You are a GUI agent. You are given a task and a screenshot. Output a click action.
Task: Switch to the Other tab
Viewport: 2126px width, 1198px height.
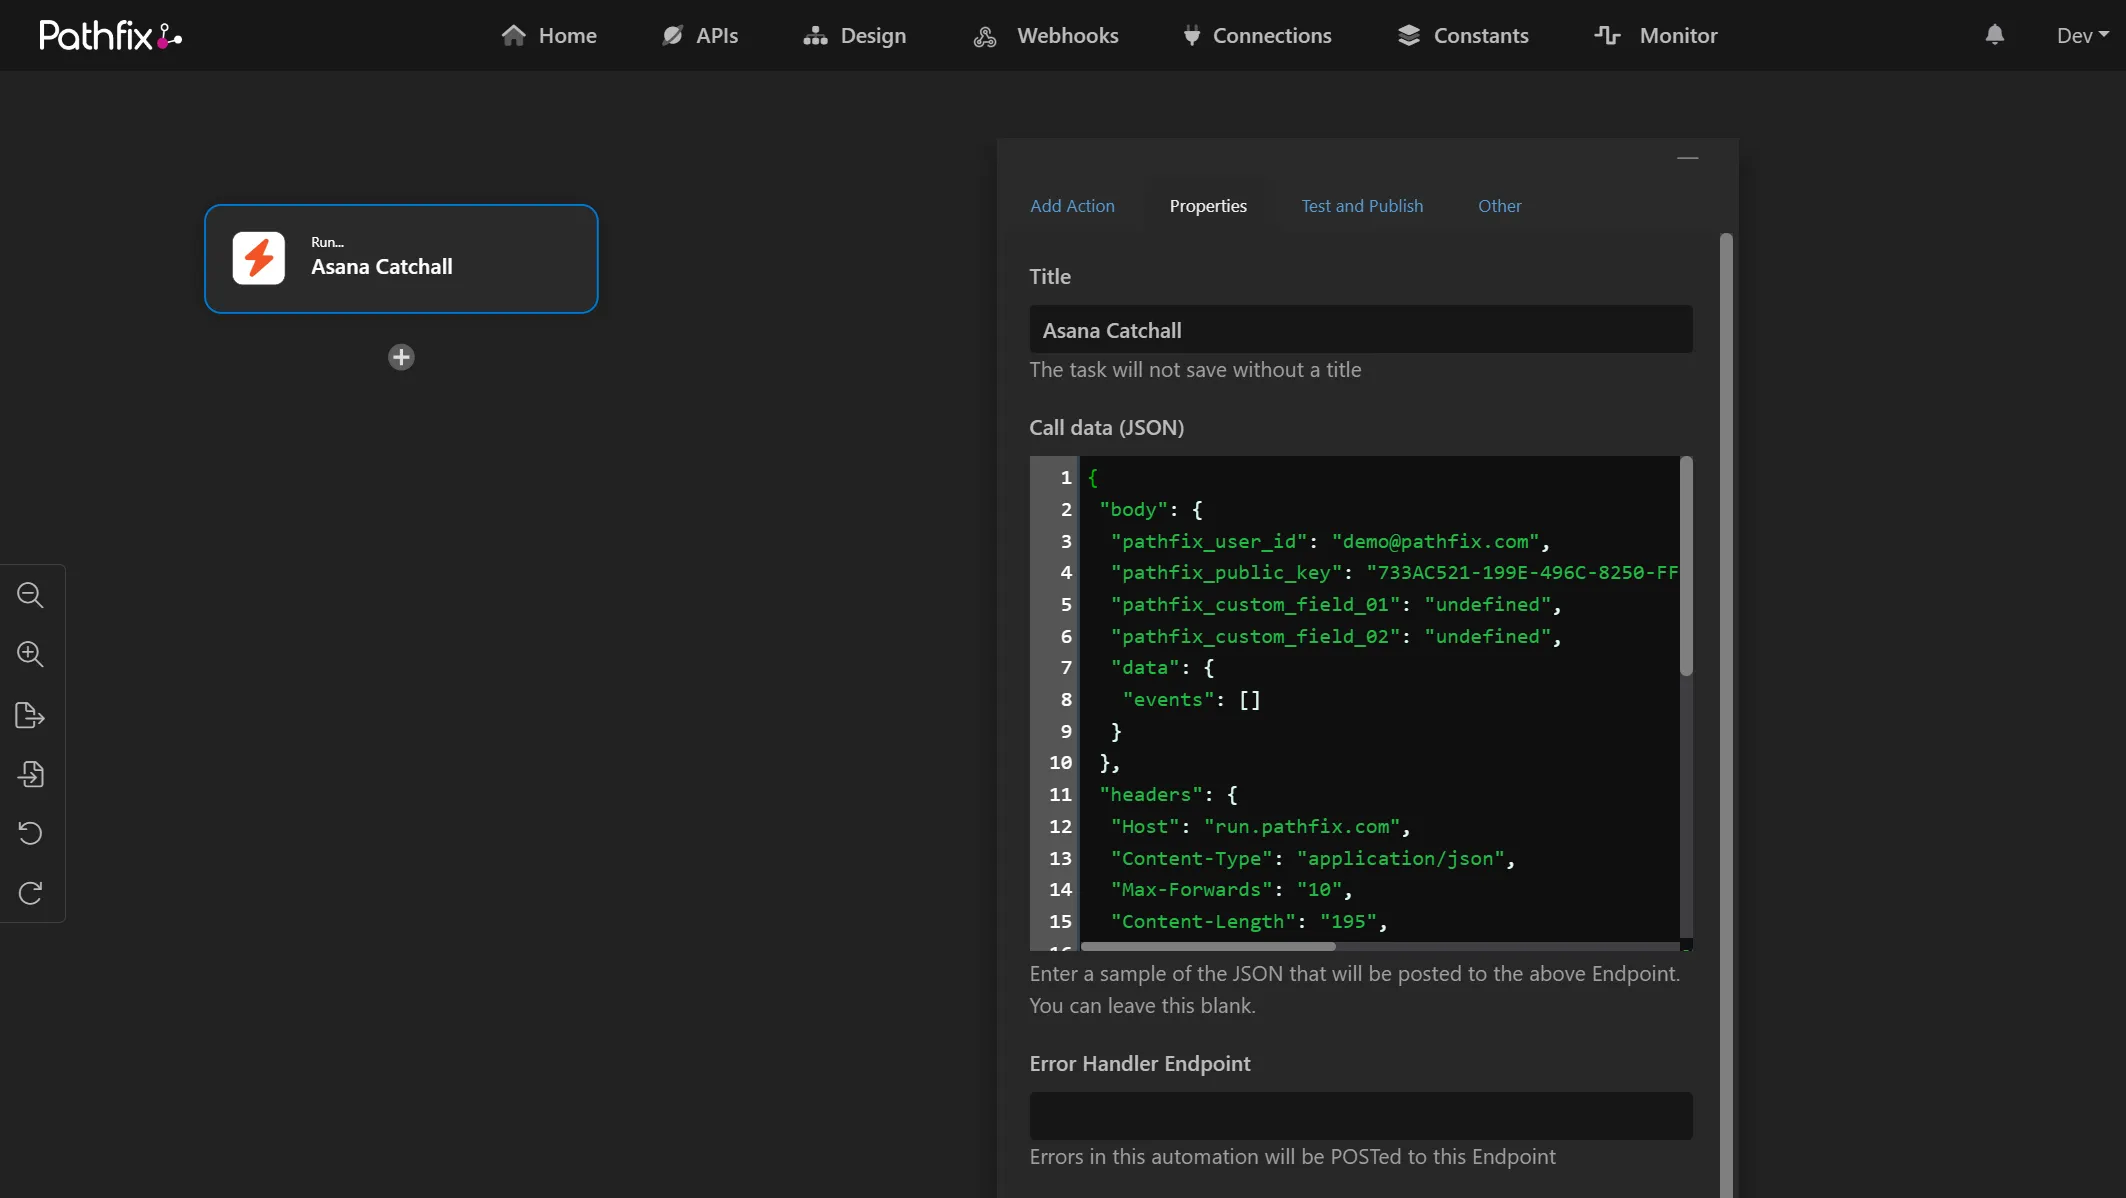point(1500,206)
